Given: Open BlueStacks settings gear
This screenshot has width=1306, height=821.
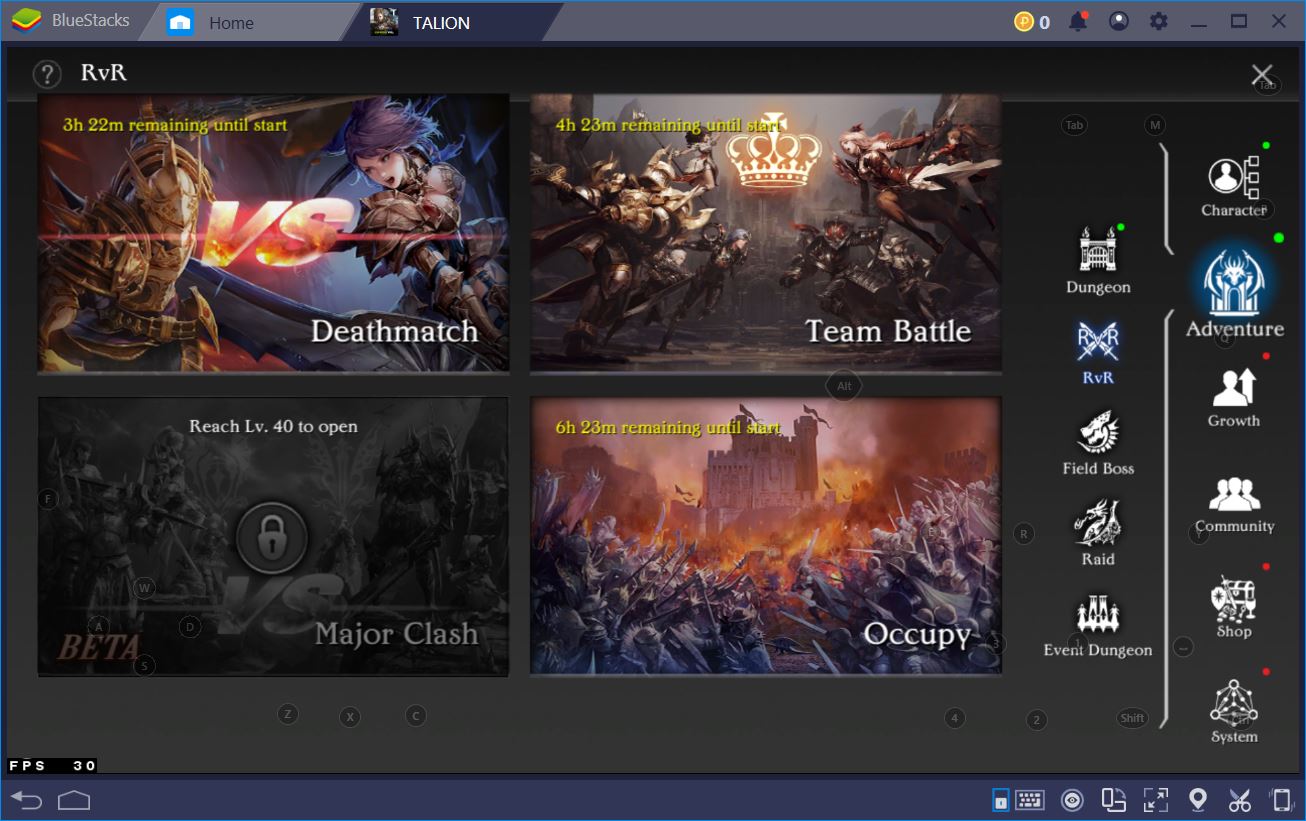Looking at the screenshot, I should [x=1159, y=21].
